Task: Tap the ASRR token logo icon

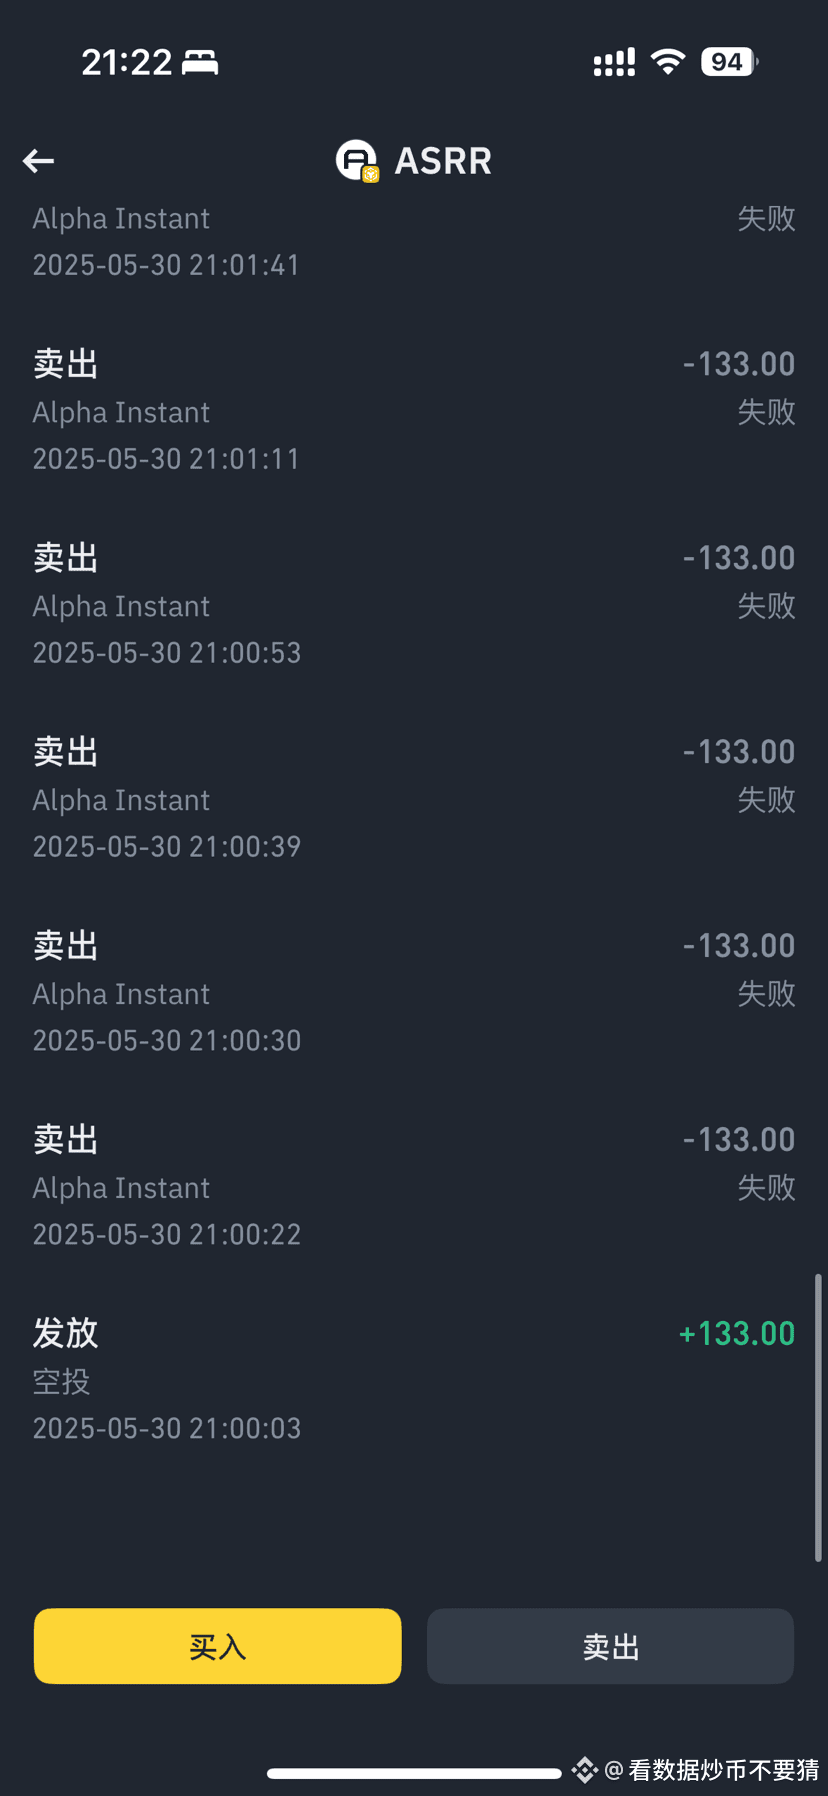Action: [357, 160]
